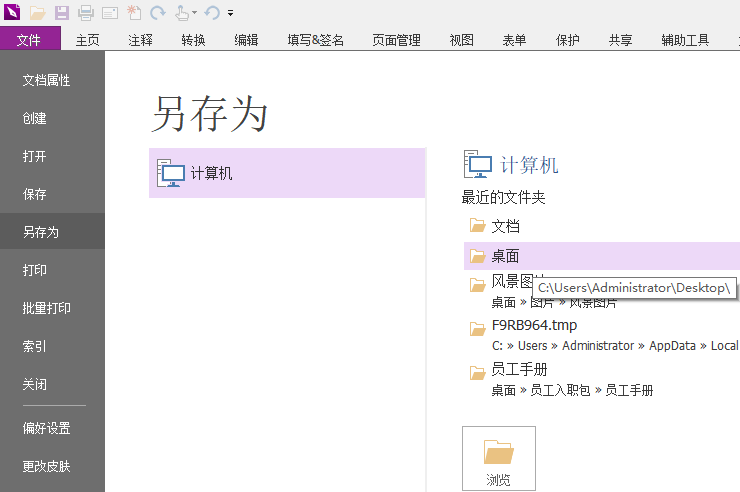The width and height of the screenshot is (740, 492).
Task: Click the 浏览 browse button
Action: [499, 459]
